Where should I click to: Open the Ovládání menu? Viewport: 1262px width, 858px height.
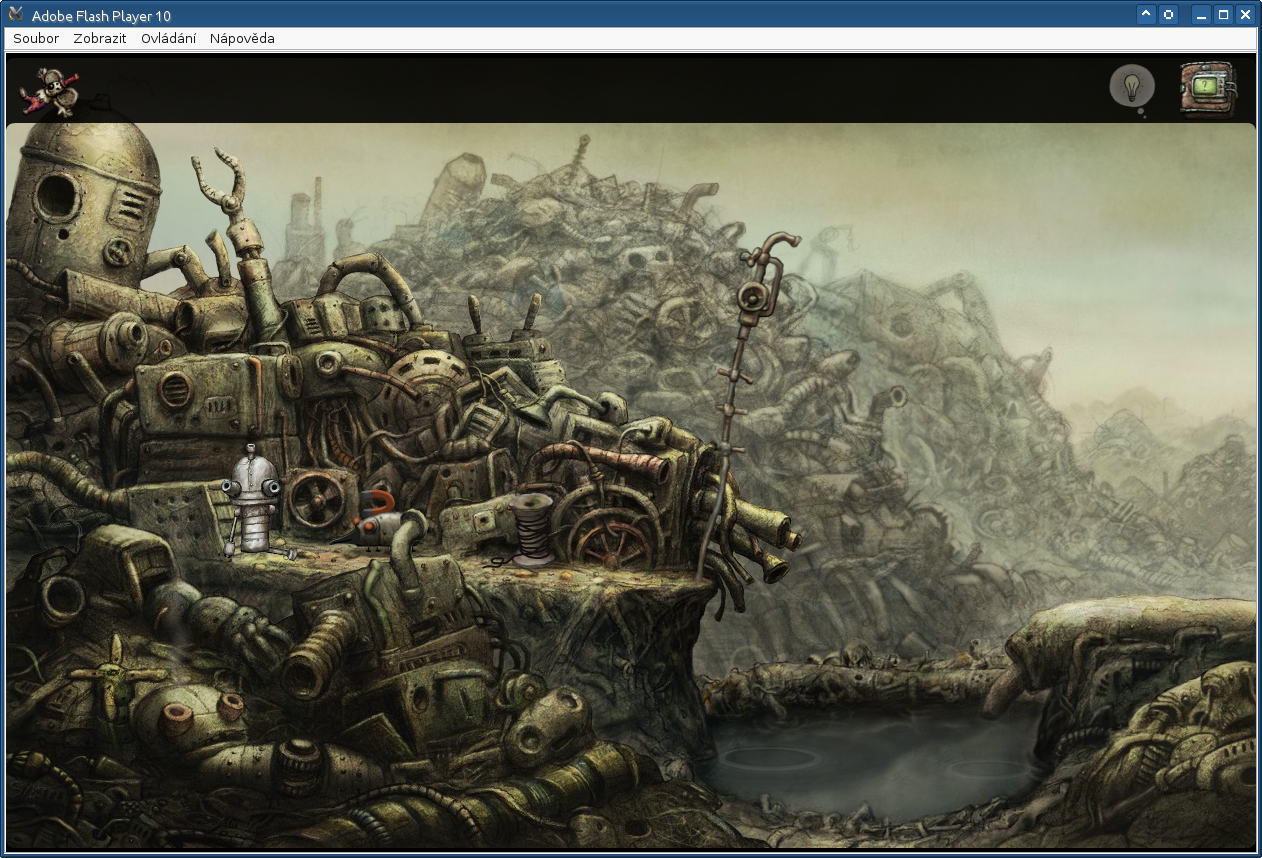click(168, 39)
